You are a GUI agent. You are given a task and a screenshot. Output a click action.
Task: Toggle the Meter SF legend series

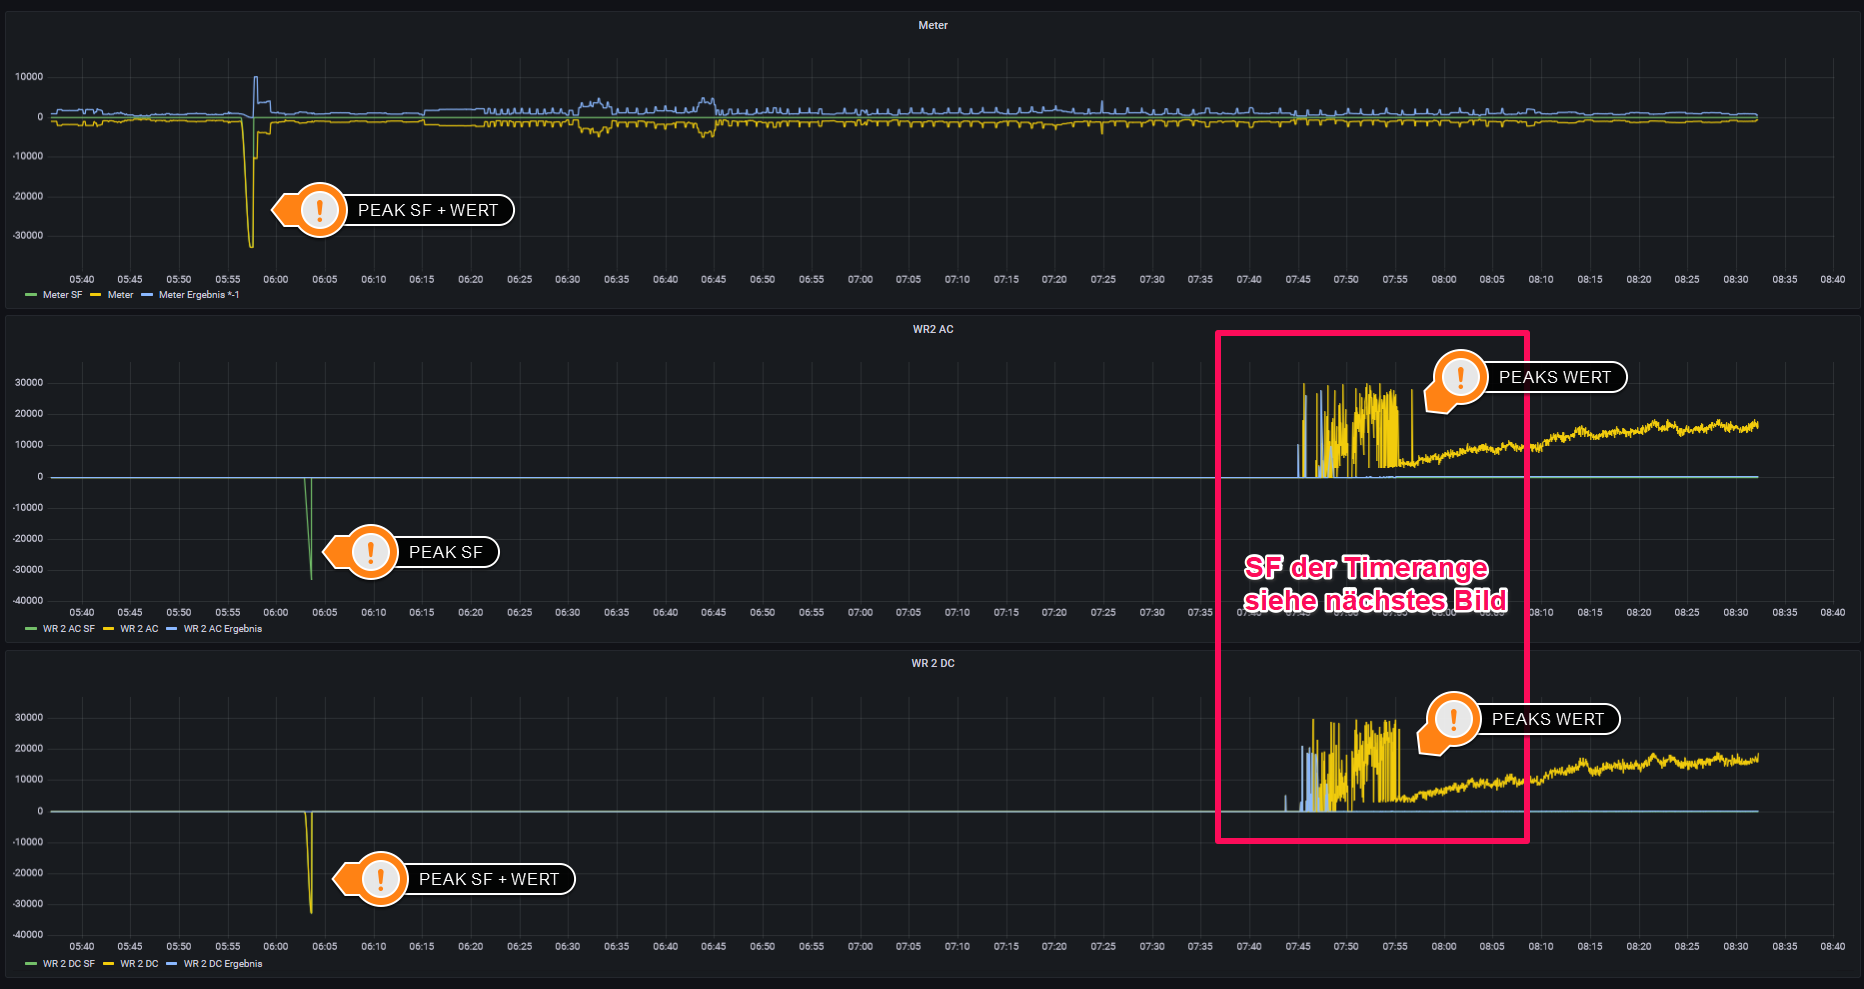62,295
